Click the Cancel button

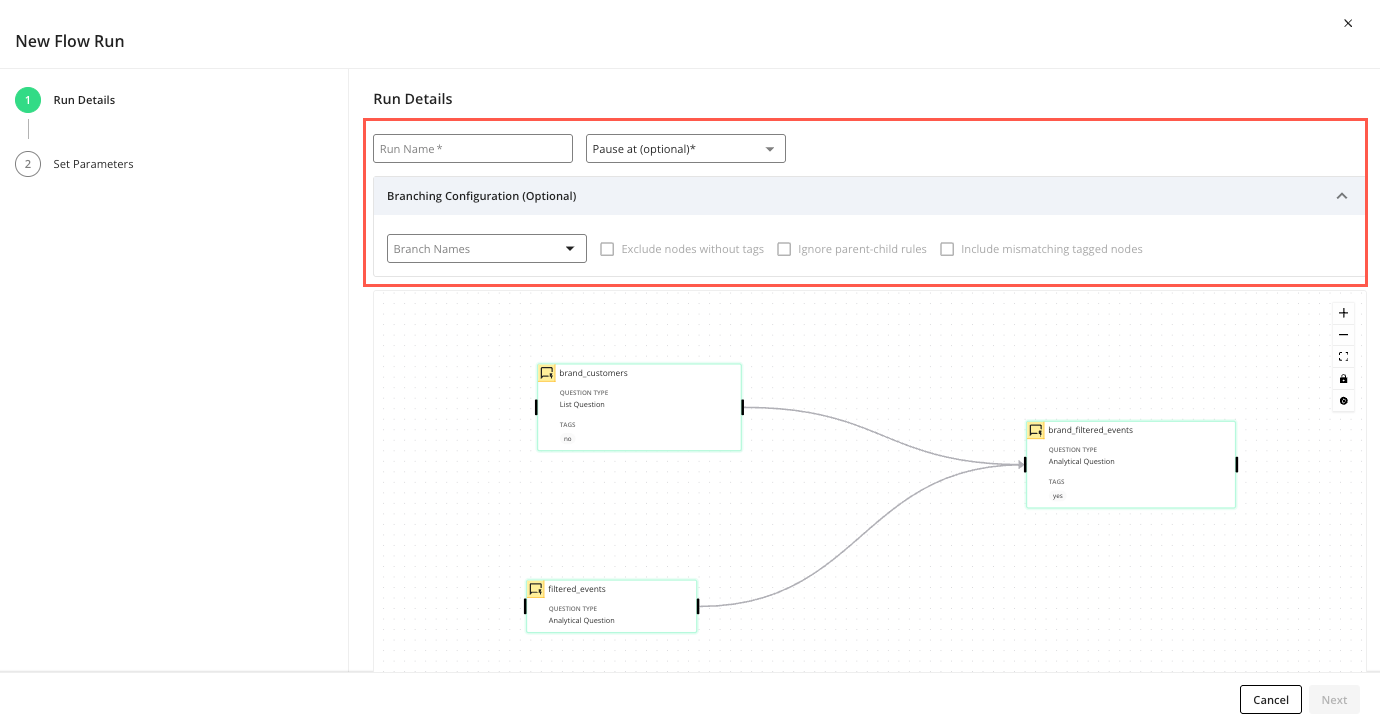[x=1270, y=699]
